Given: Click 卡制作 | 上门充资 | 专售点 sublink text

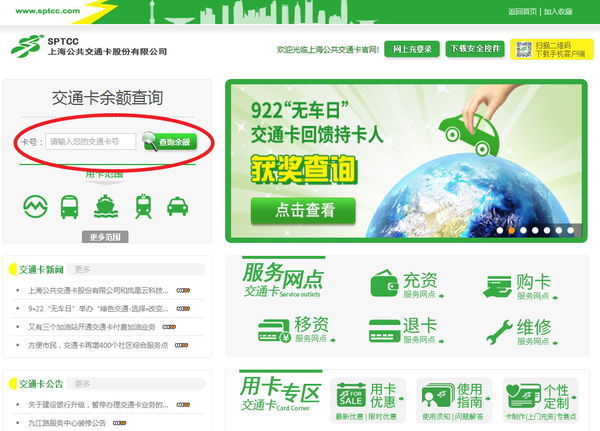Looking at the screenshot, I should pyautogui.click(x=541, y=416).
